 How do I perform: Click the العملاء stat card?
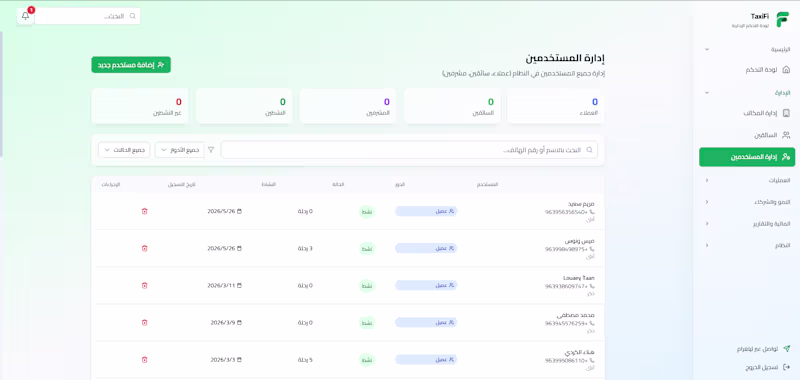(556, 106)
